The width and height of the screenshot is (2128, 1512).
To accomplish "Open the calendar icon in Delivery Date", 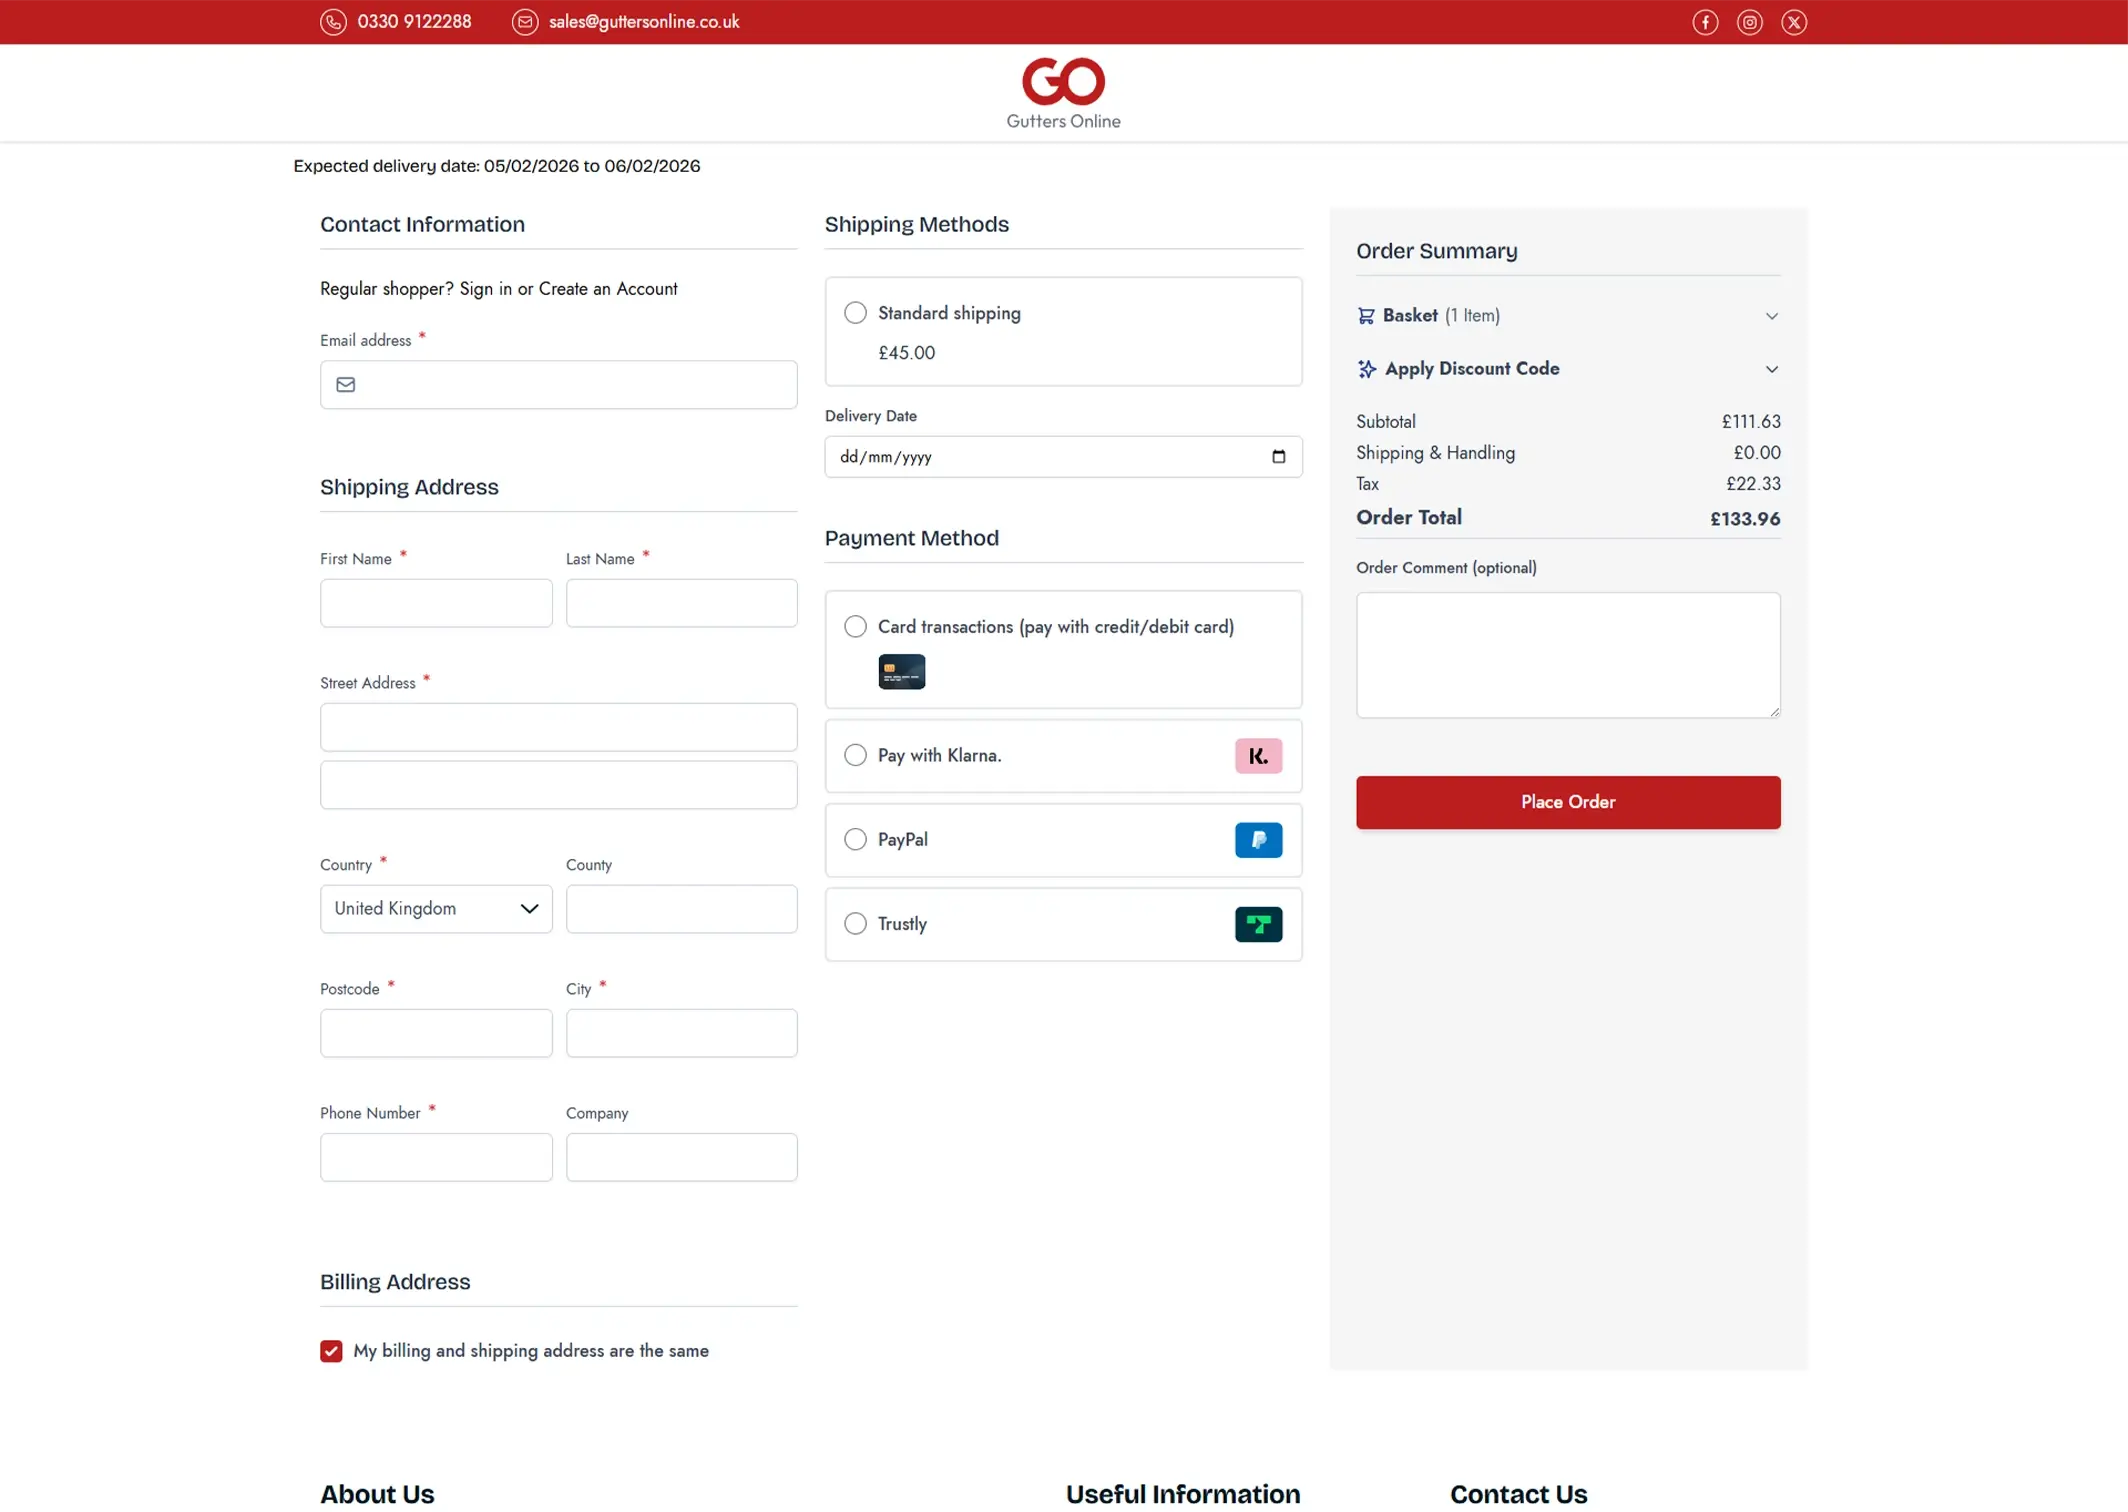I will (x=1278, y=457).
